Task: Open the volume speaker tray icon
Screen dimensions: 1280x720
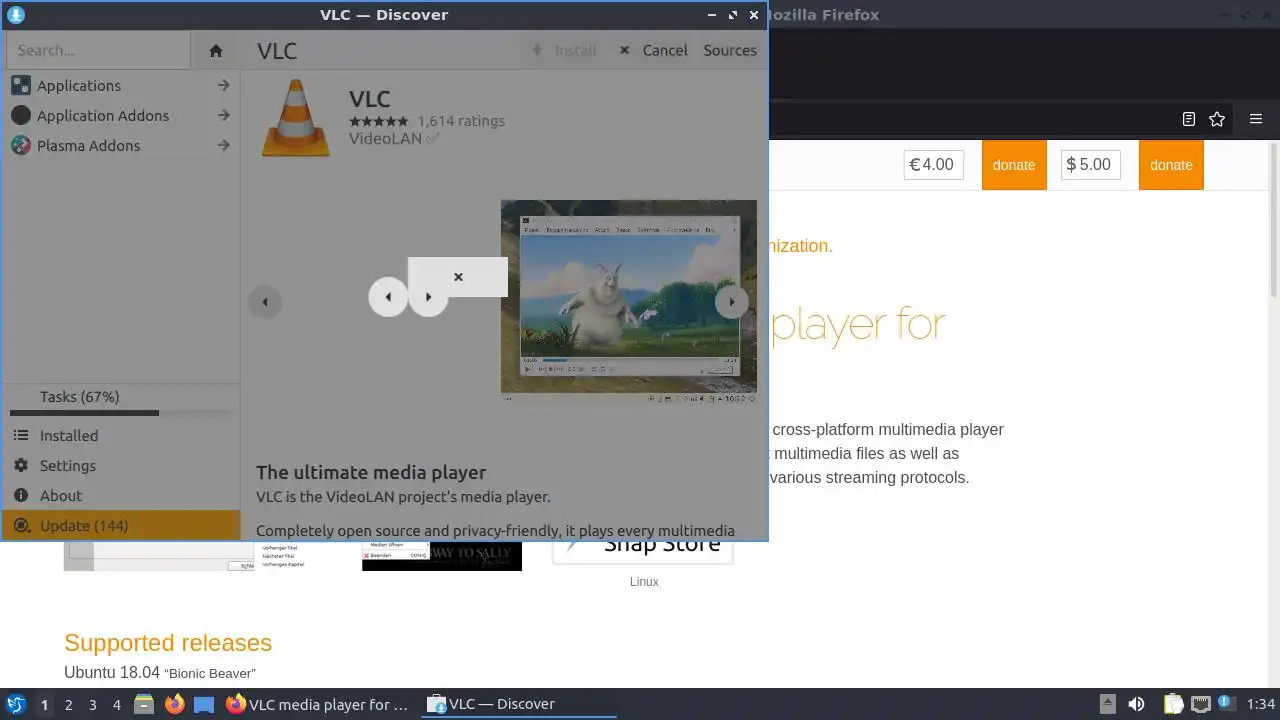Action: 1136,704
